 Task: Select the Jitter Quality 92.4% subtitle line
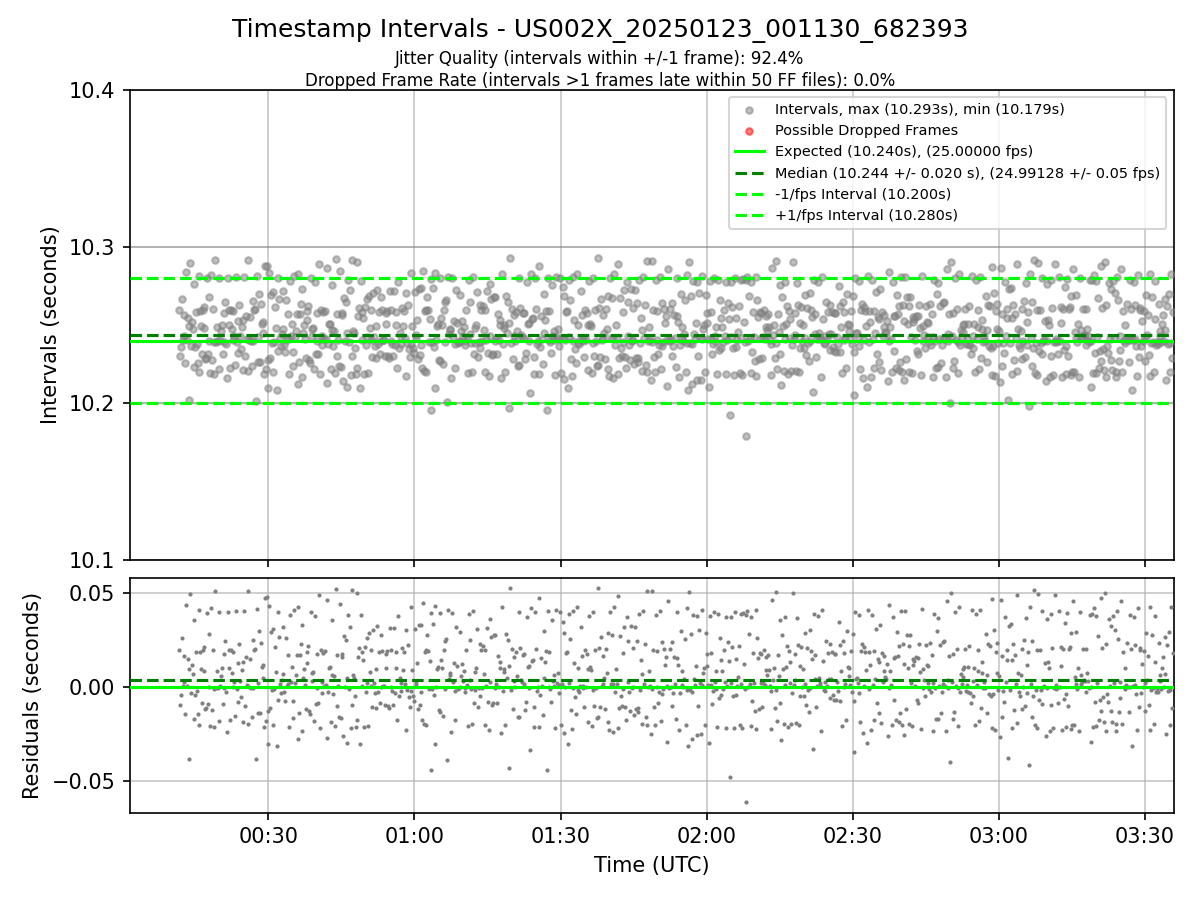coord(599,58)
